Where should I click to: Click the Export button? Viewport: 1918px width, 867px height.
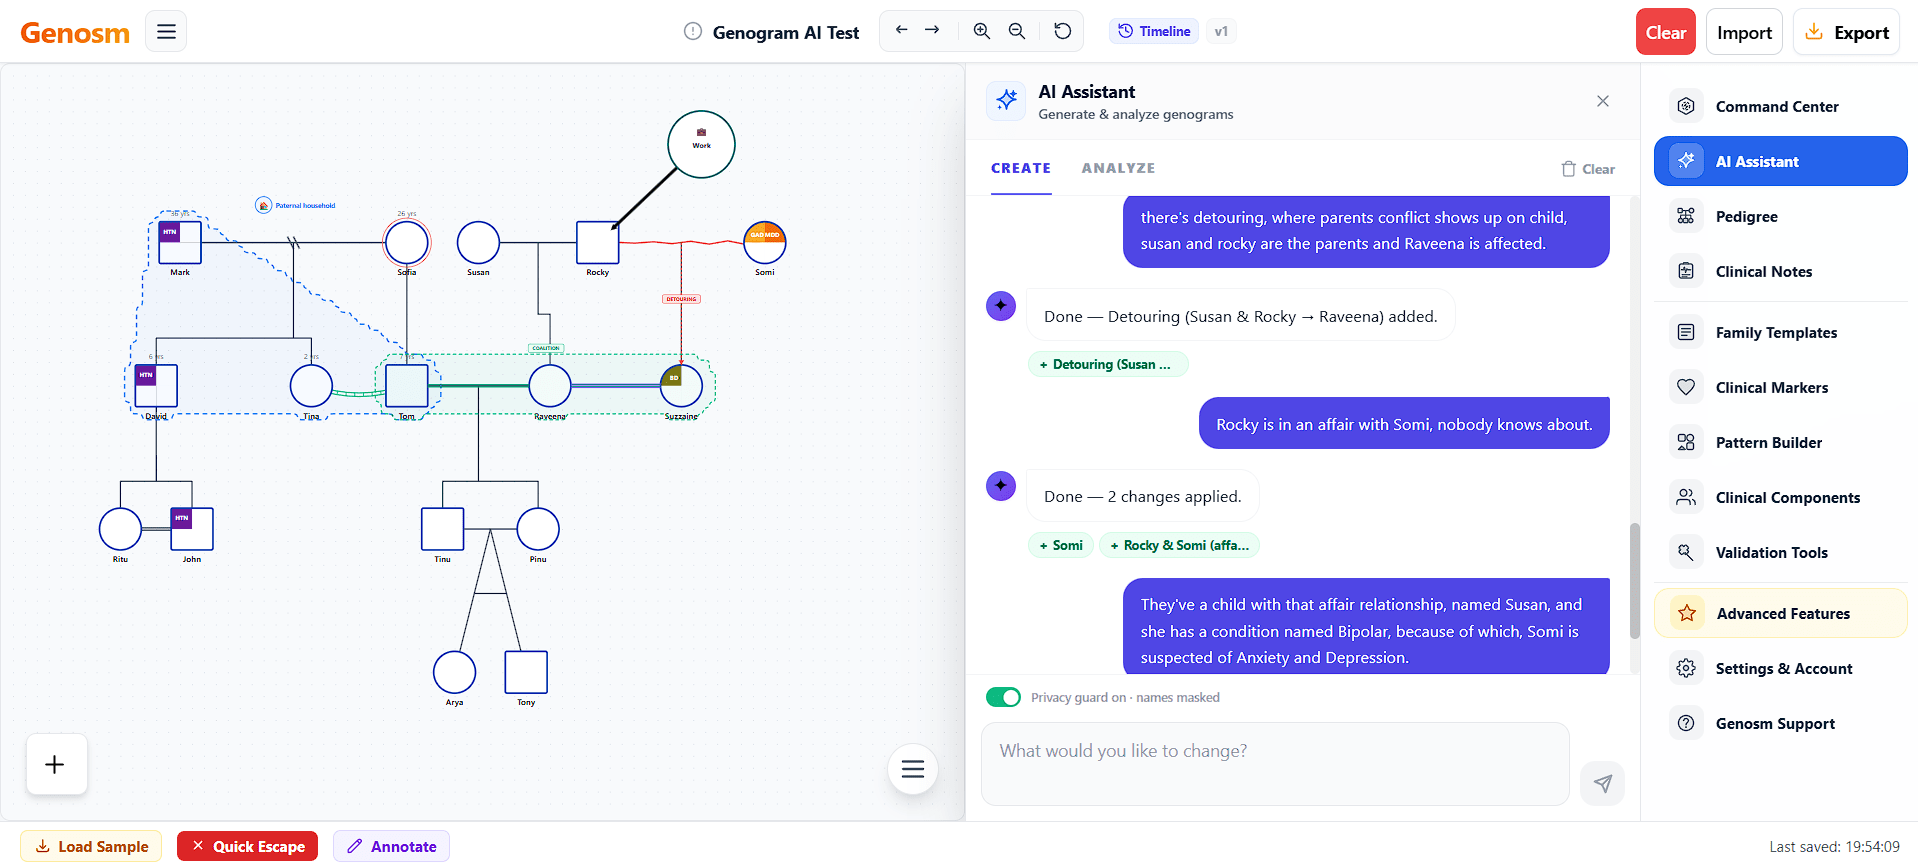1846,32
